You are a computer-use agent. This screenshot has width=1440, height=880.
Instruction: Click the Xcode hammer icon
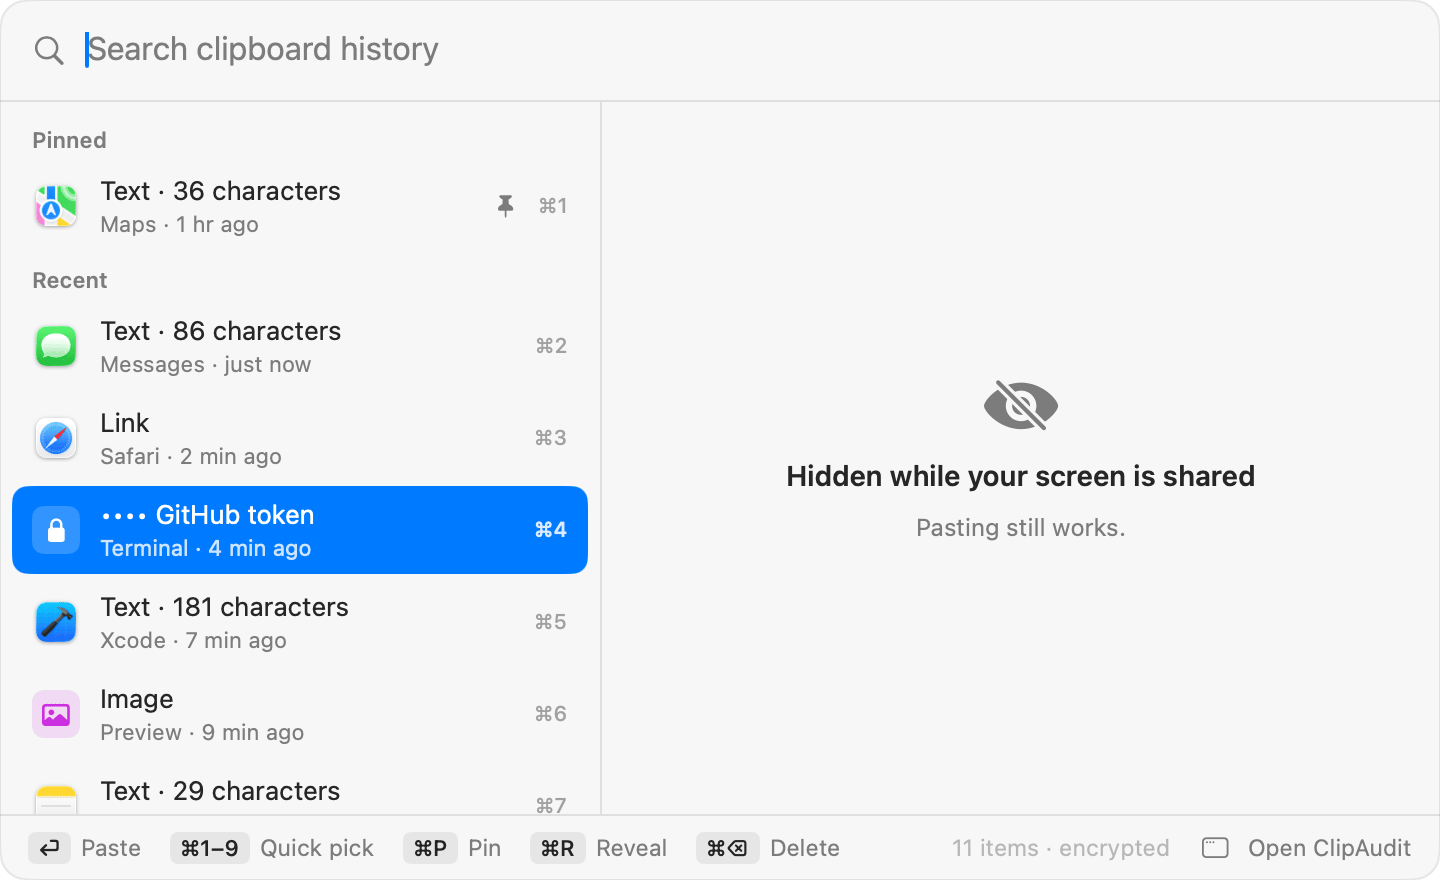coord(56,622)
